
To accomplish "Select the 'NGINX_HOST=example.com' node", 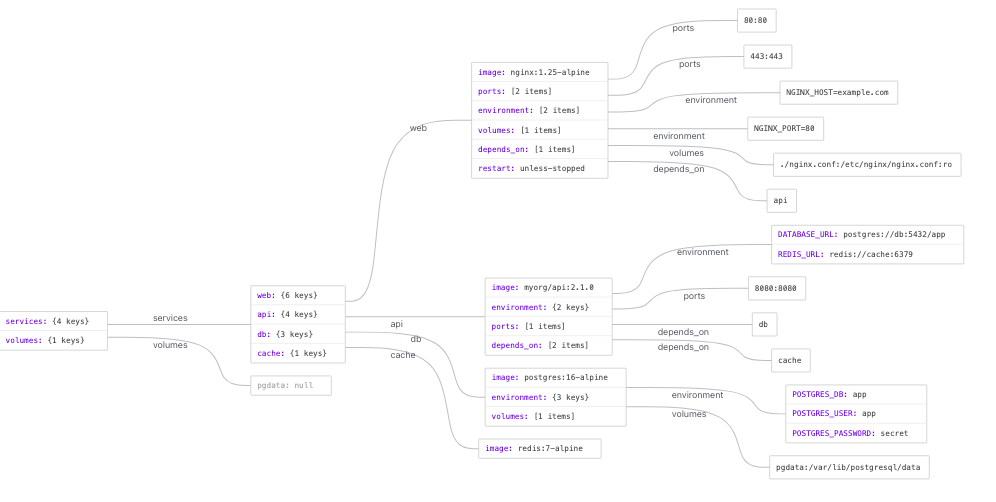I will (x=838, y=92).
